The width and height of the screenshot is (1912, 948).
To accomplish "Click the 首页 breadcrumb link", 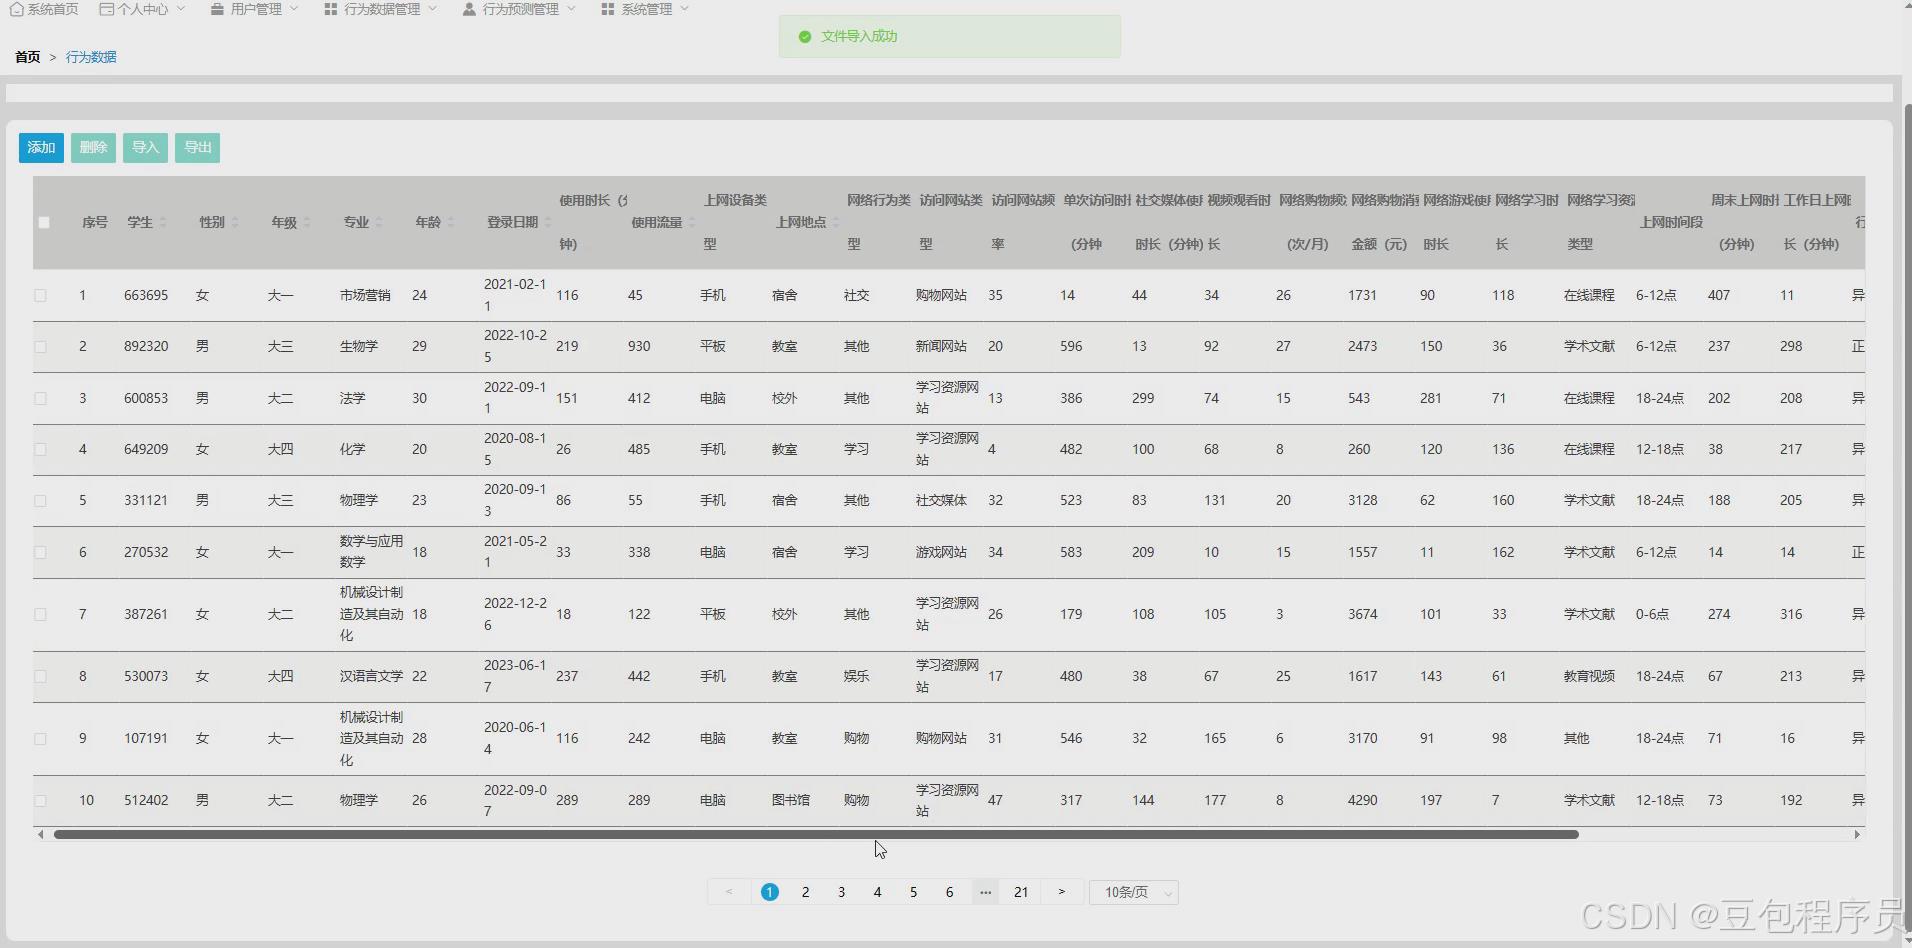I will click(x=28, y=57).
